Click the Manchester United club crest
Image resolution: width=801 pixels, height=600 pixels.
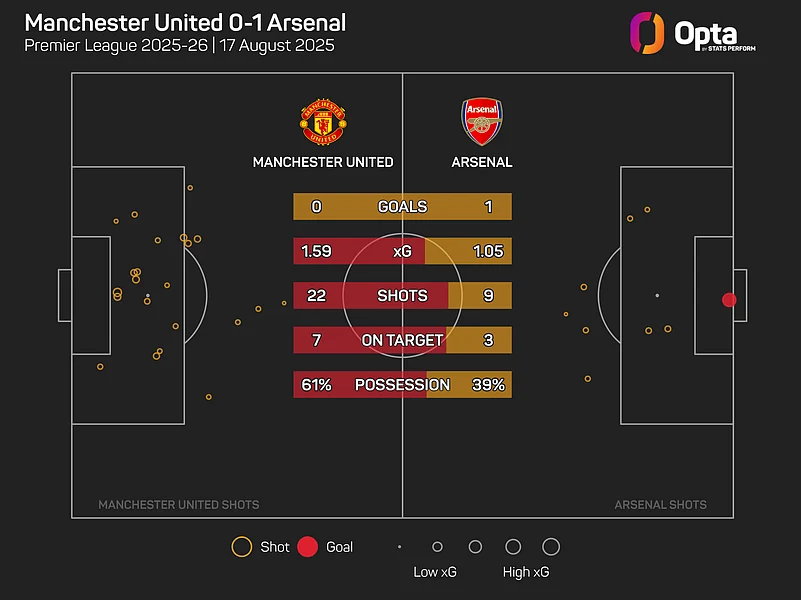(x=323, y=122)
